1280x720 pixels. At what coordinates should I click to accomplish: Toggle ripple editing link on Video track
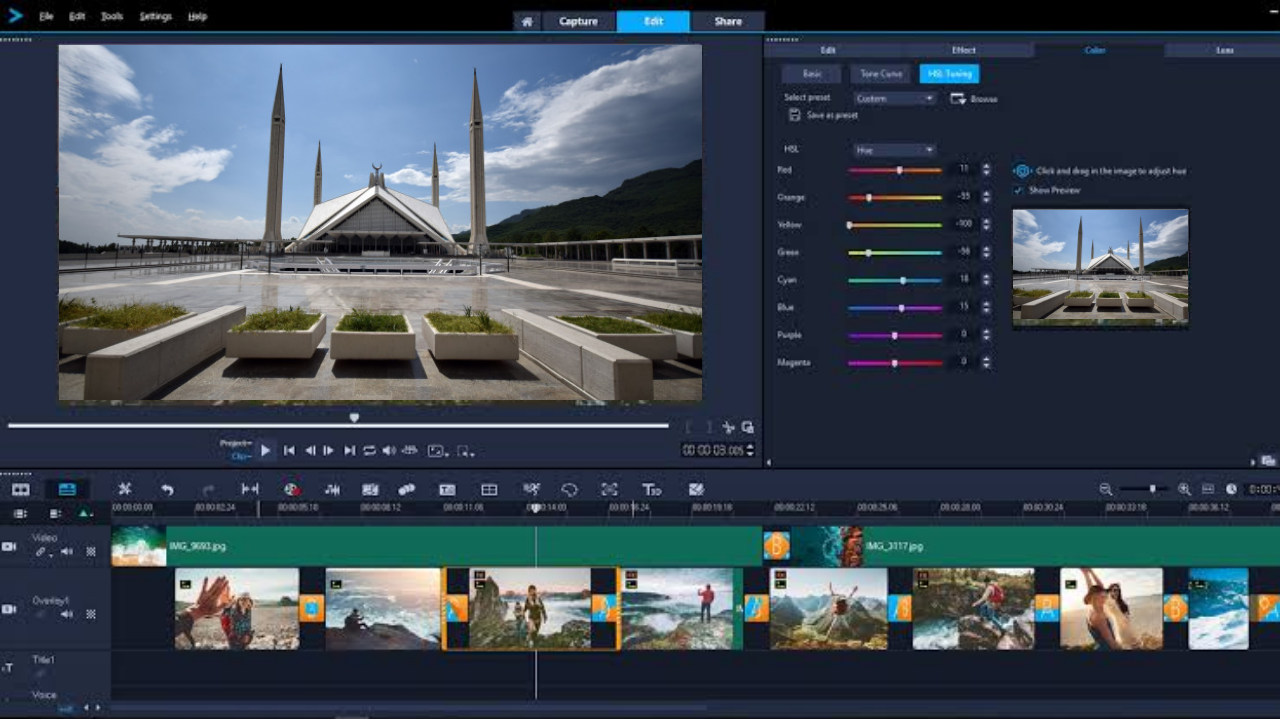point(41,551)
